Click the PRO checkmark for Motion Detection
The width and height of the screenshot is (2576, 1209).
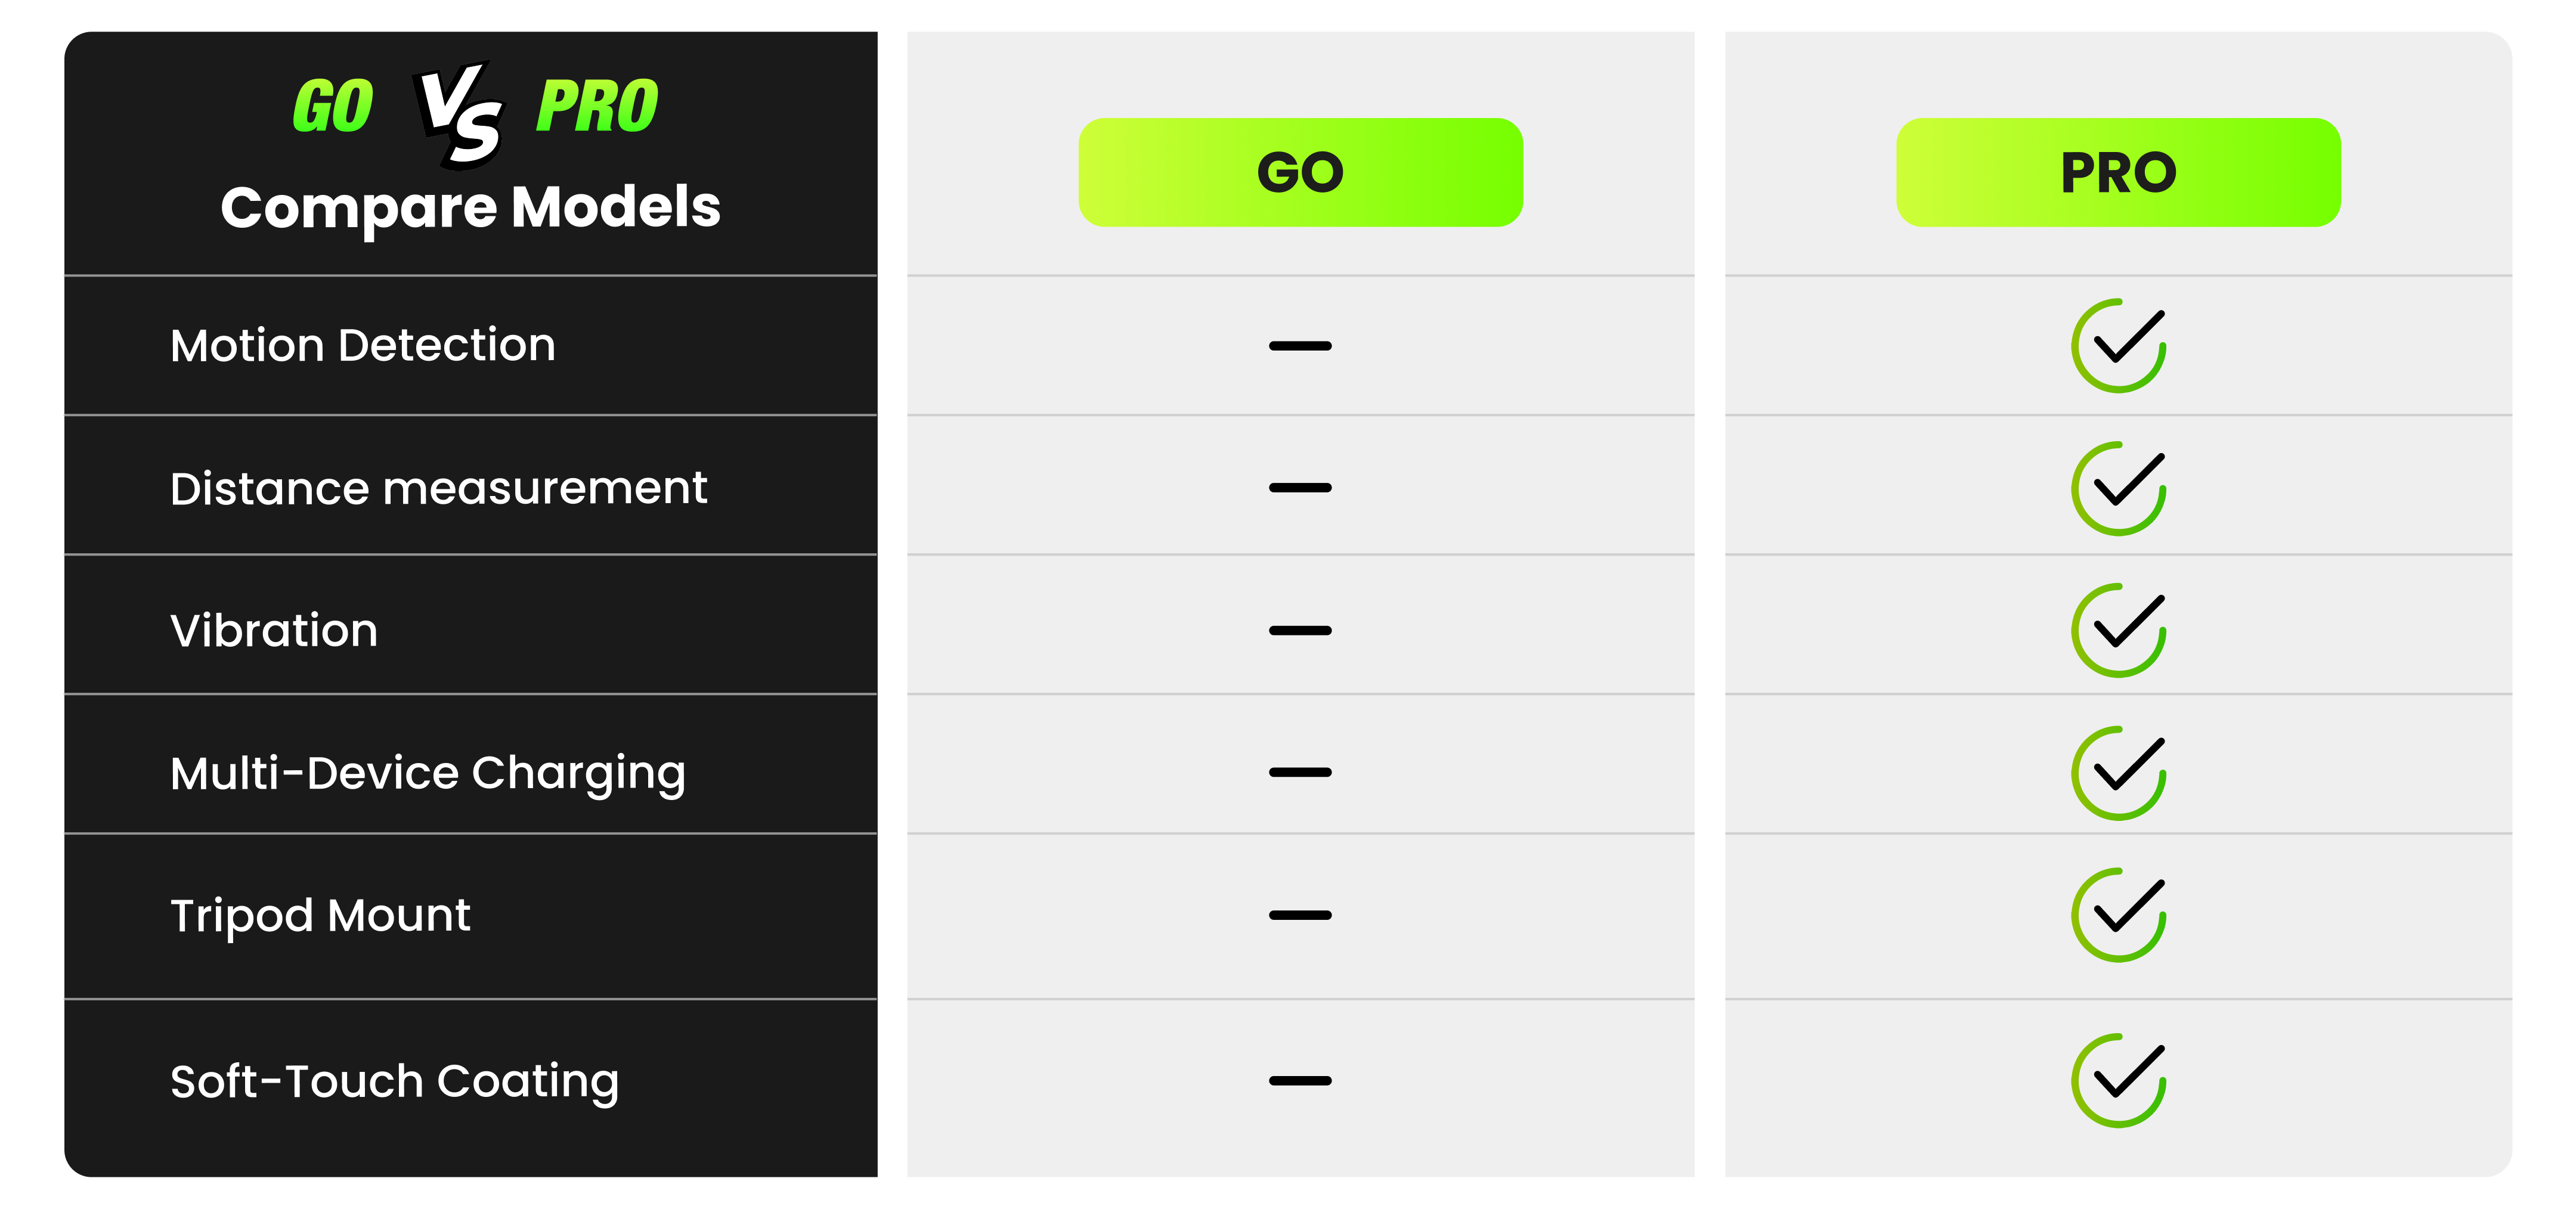click(x=2118, y=345)
